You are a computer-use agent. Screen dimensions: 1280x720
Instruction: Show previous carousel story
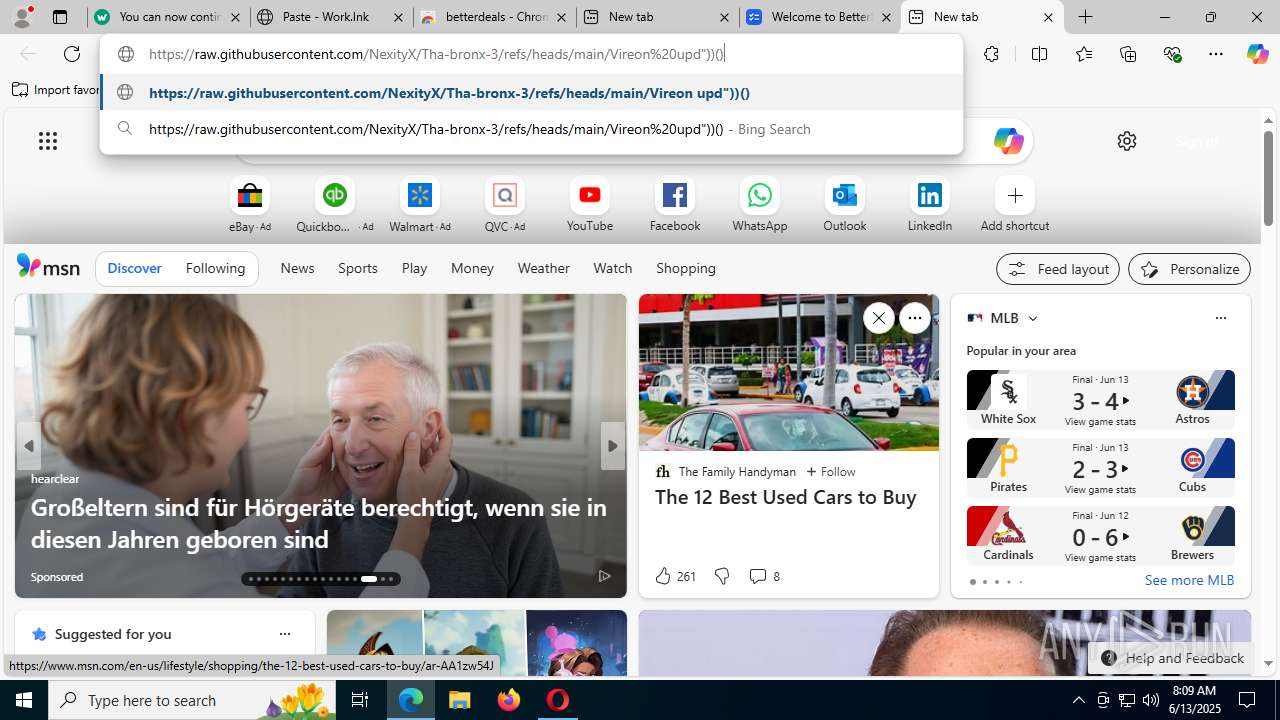coord(29,446)
